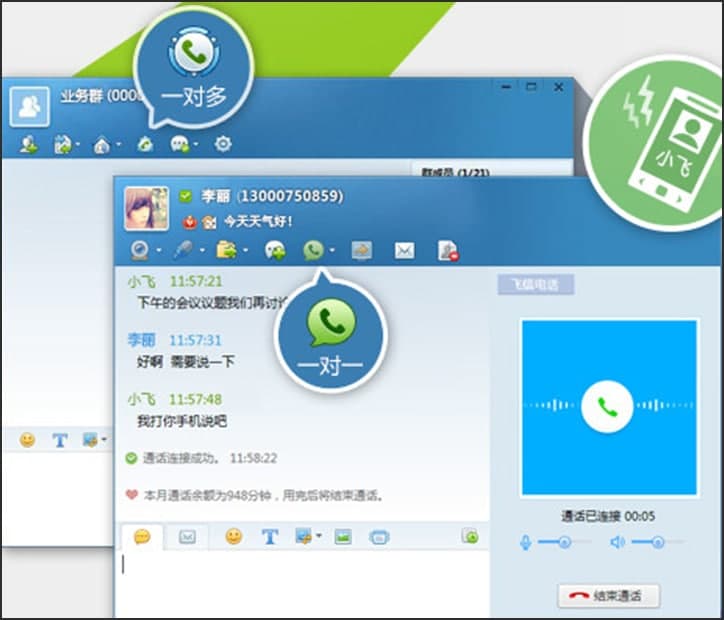Click the green status check icon beside 李丽
724x620 pixels.
pyautogui.click(x=186, y=197)
